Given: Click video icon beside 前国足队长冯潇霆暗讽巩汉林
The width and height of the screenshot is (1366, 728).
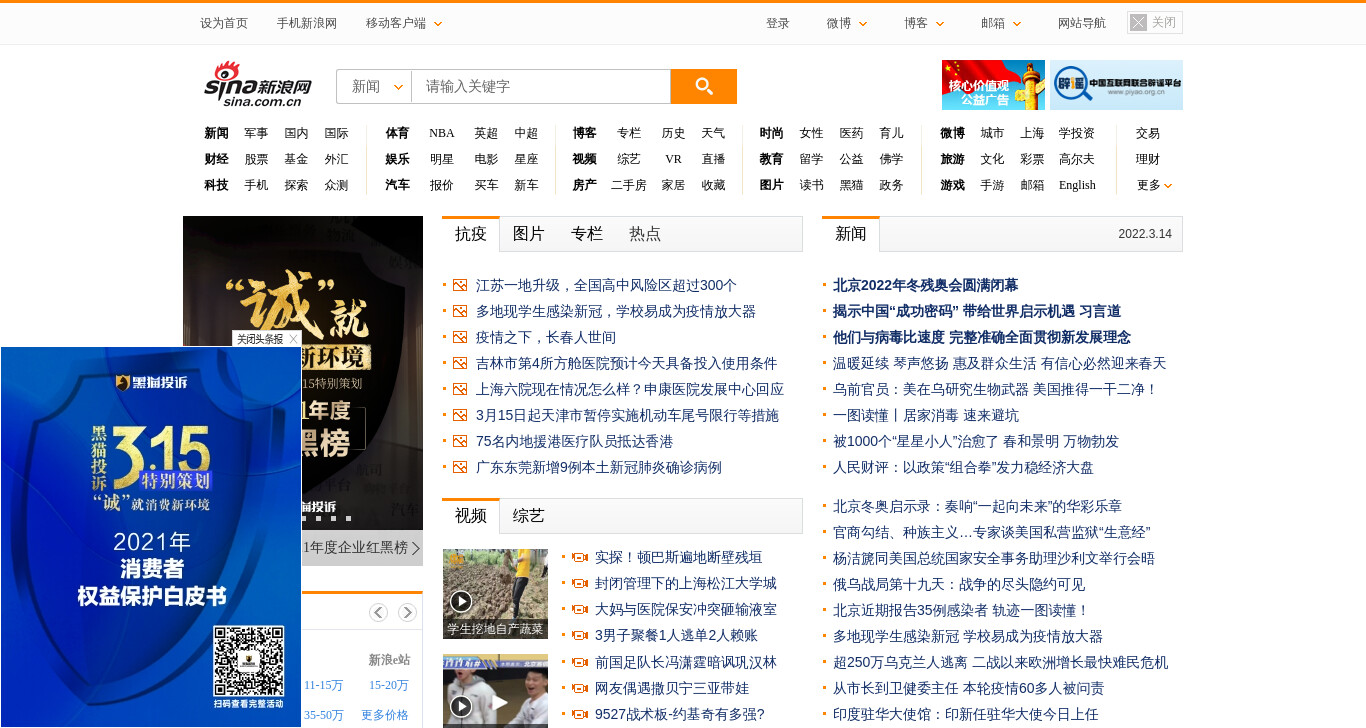Looking at the screenshot, I should click(x=579, y=662).
